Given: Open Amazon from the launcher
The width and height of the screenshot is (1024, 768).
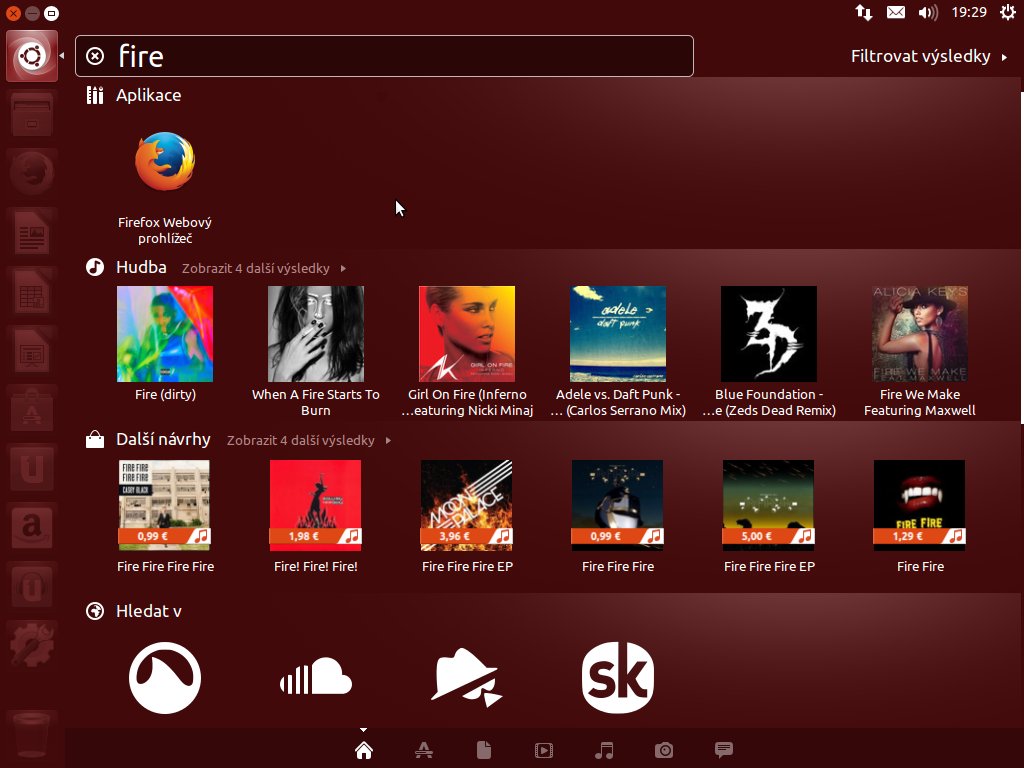Looking at the screenshot, I should (32, 525).
